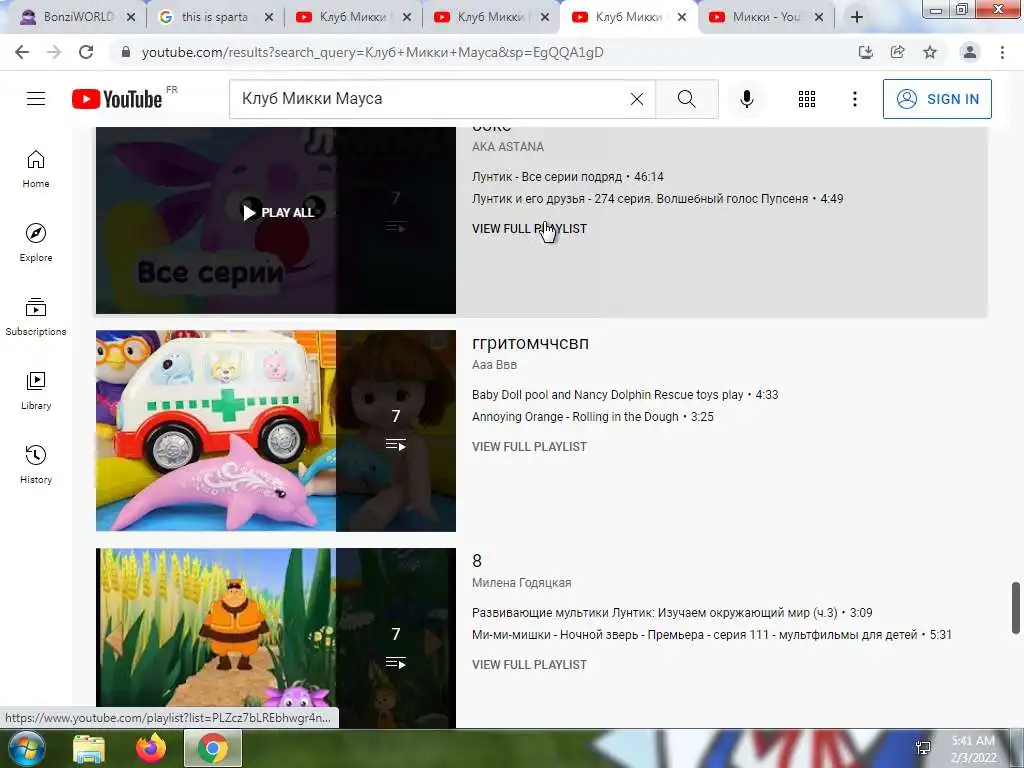1024x768 pixels.
Task: Submit search with magnifier button
Action: click(x=686, y=99)
